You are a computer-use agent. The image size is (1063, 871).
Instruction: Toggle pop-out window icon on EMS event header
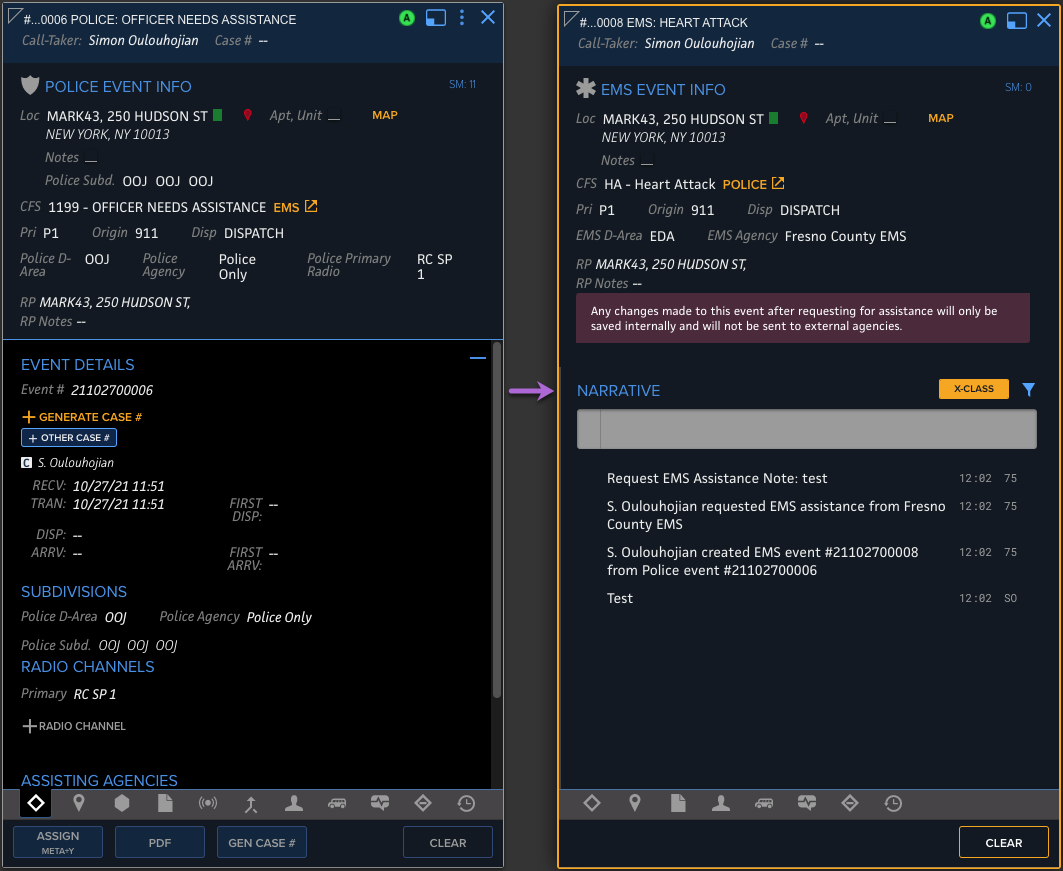pyautogui.click(x=1016, y=21)
